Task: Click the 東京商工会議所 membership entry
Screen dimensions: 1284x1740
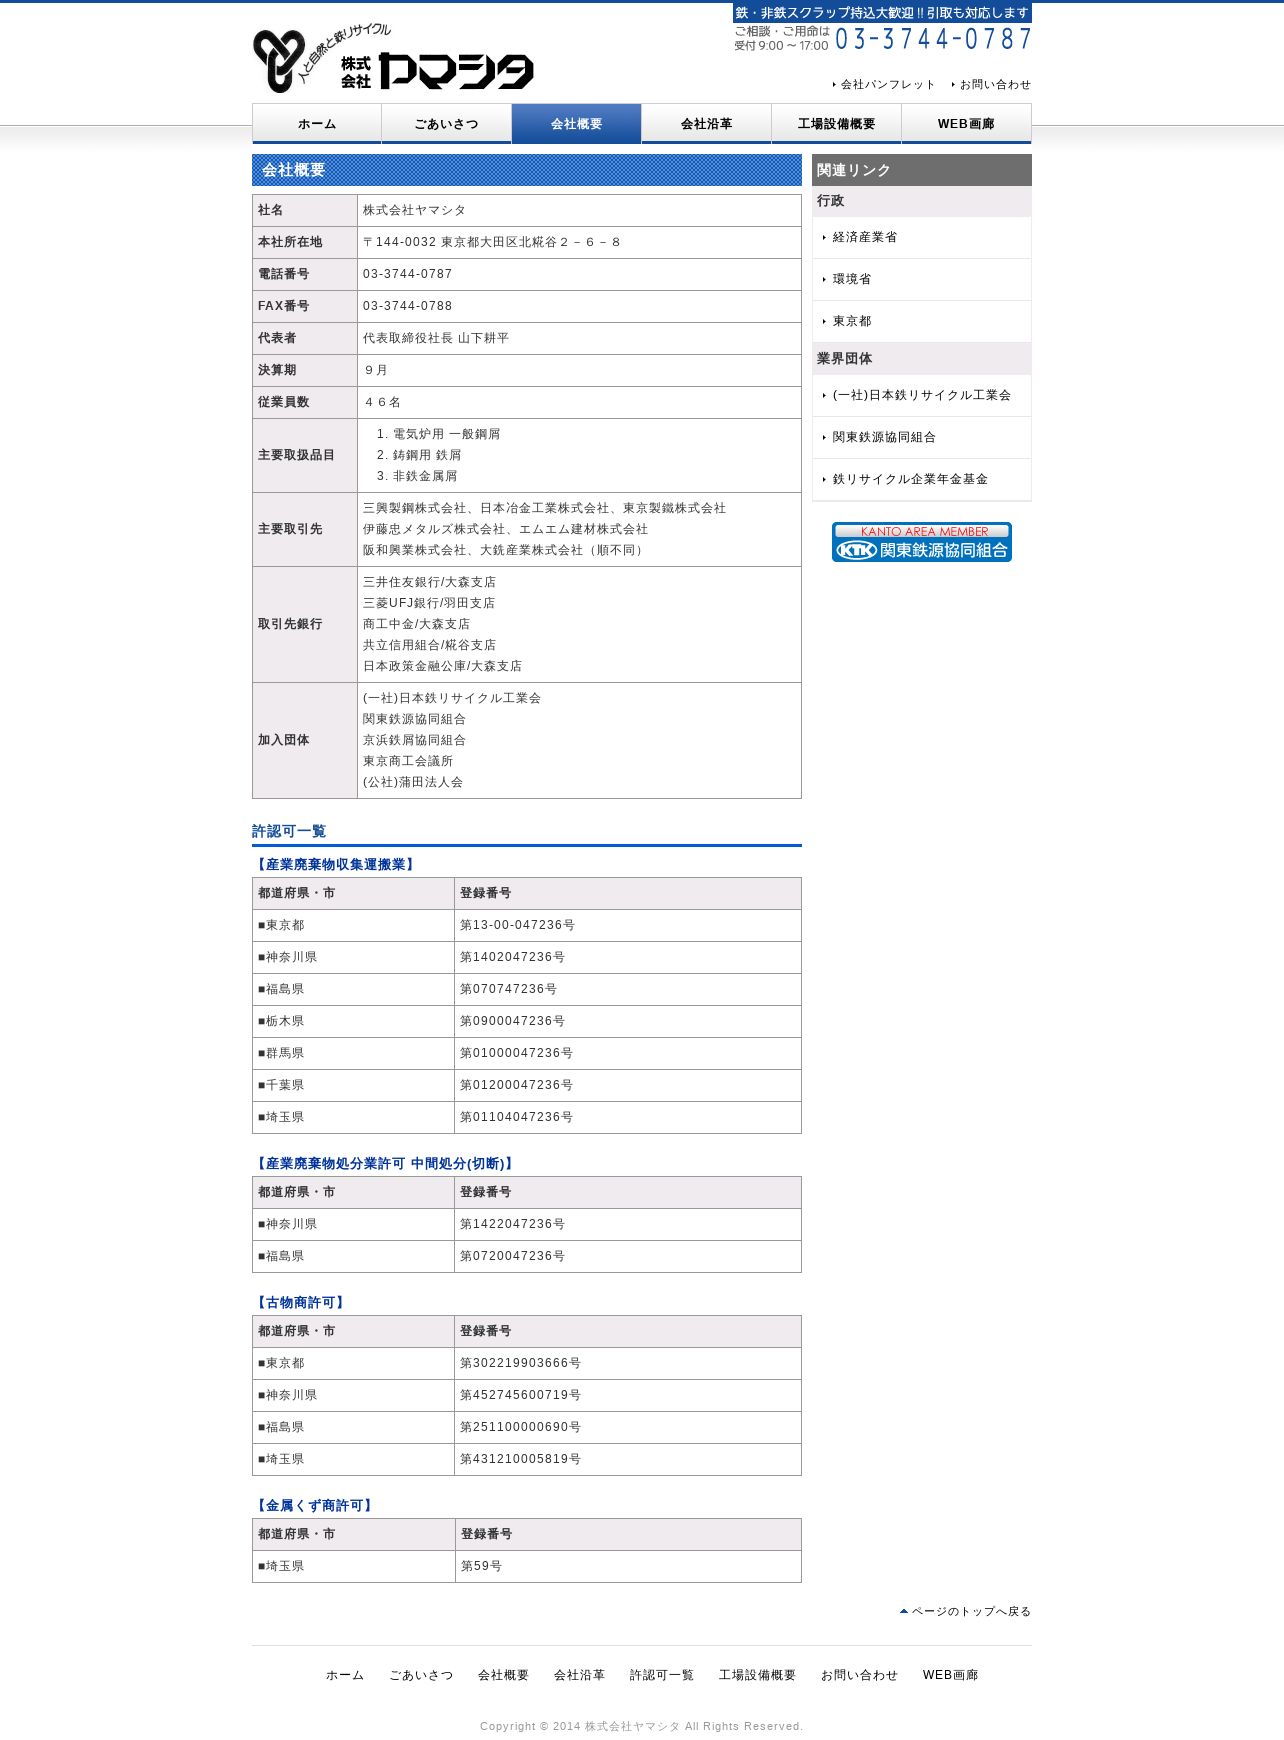Action: pyautogui.click(x=408, y=761)
